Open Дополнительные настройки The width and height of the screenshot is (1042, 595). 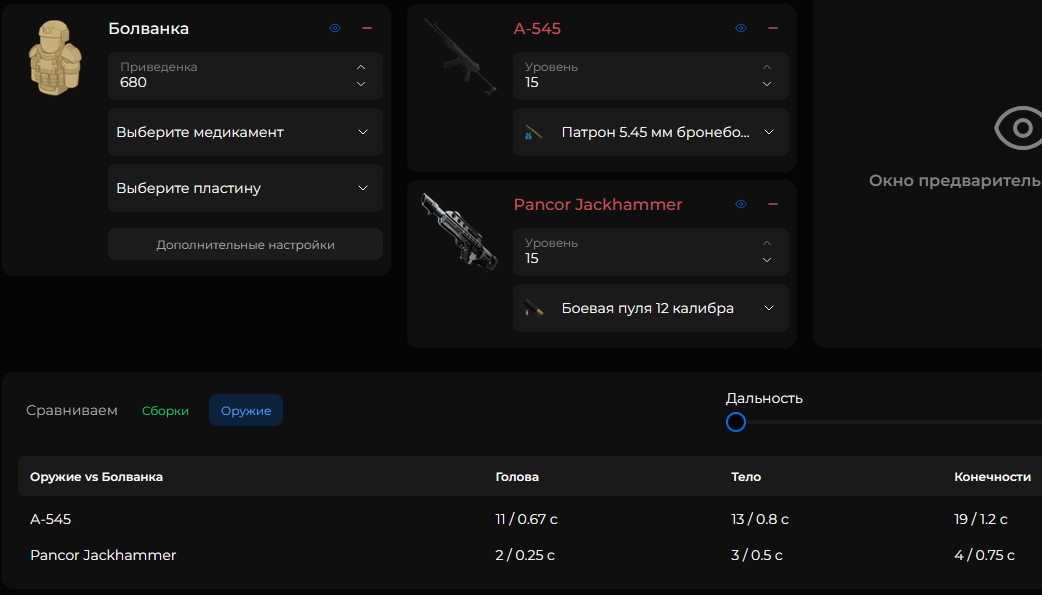[245, 244]
